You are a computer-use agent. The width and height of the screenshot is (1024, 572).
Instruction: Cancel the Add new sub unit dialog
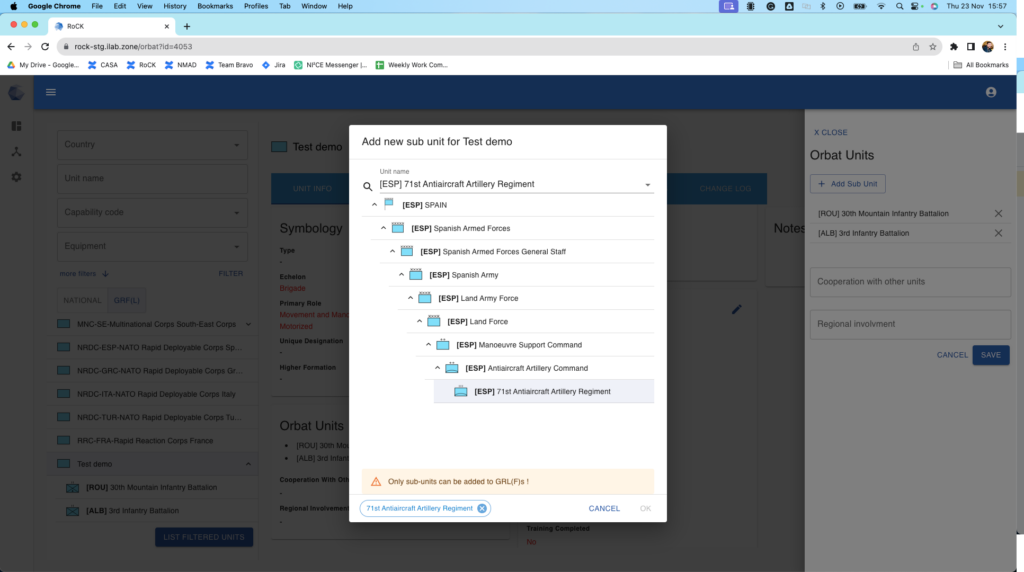(x=604, y=508)
